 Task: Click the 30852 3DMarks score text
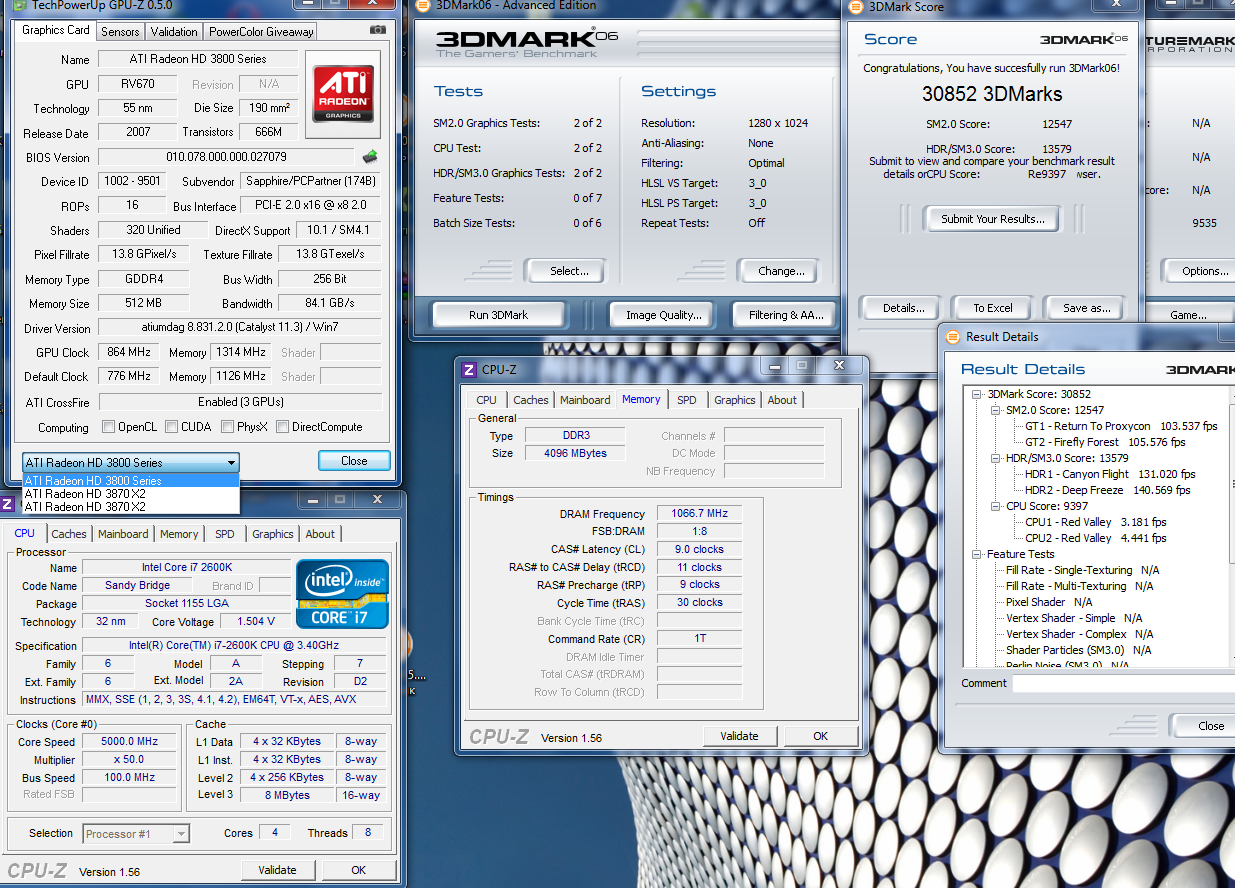pyautogui.click(x=992, y=95)
